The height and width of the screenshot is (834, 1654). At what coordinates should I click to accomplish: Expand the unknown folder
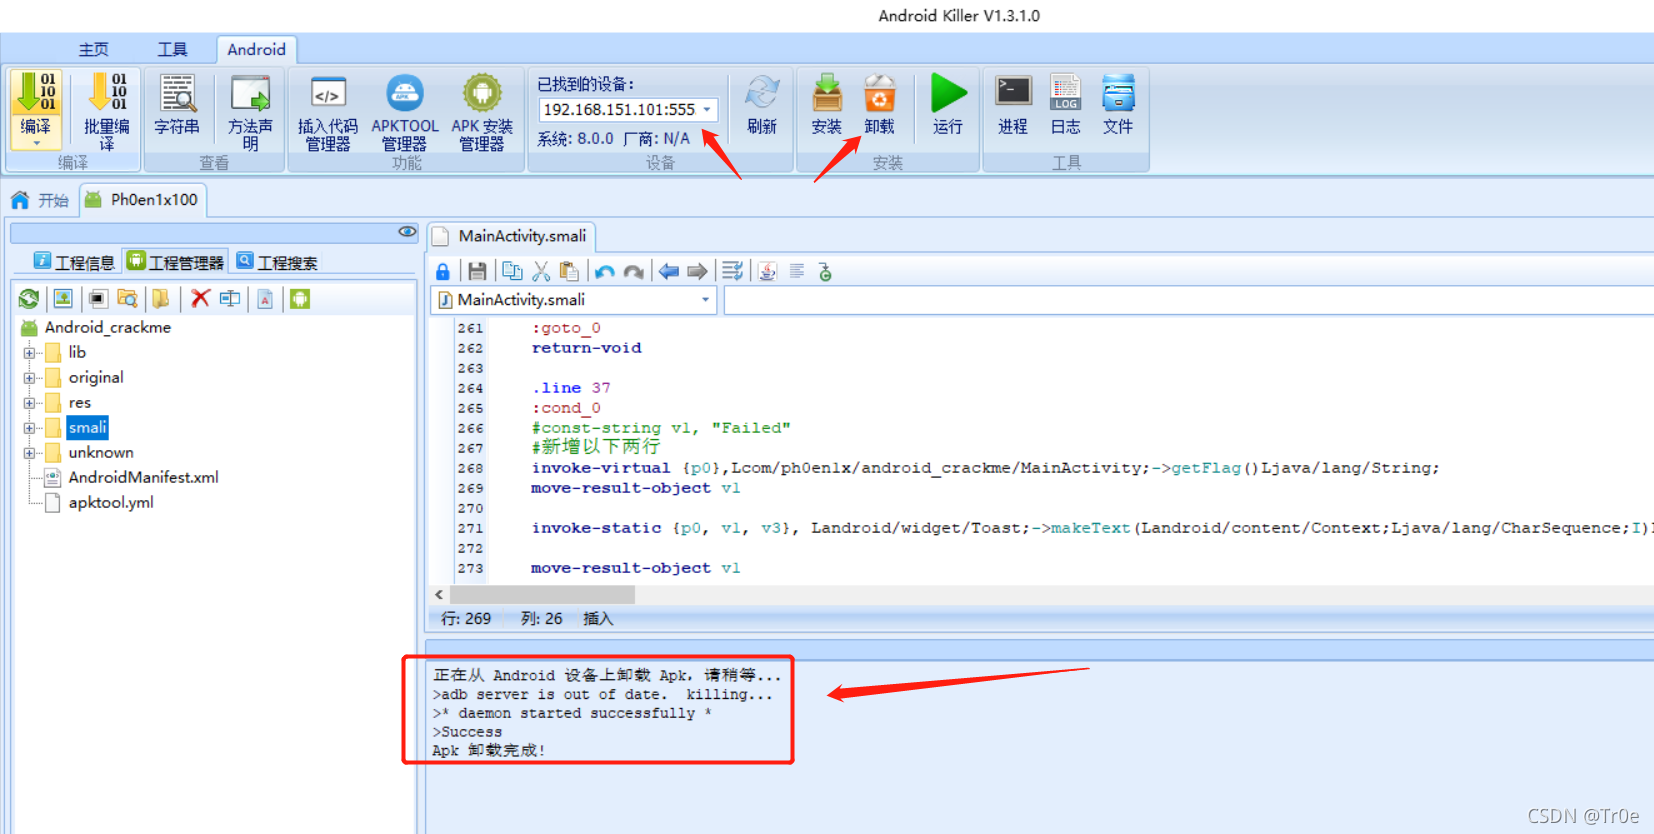click(29, 453)
